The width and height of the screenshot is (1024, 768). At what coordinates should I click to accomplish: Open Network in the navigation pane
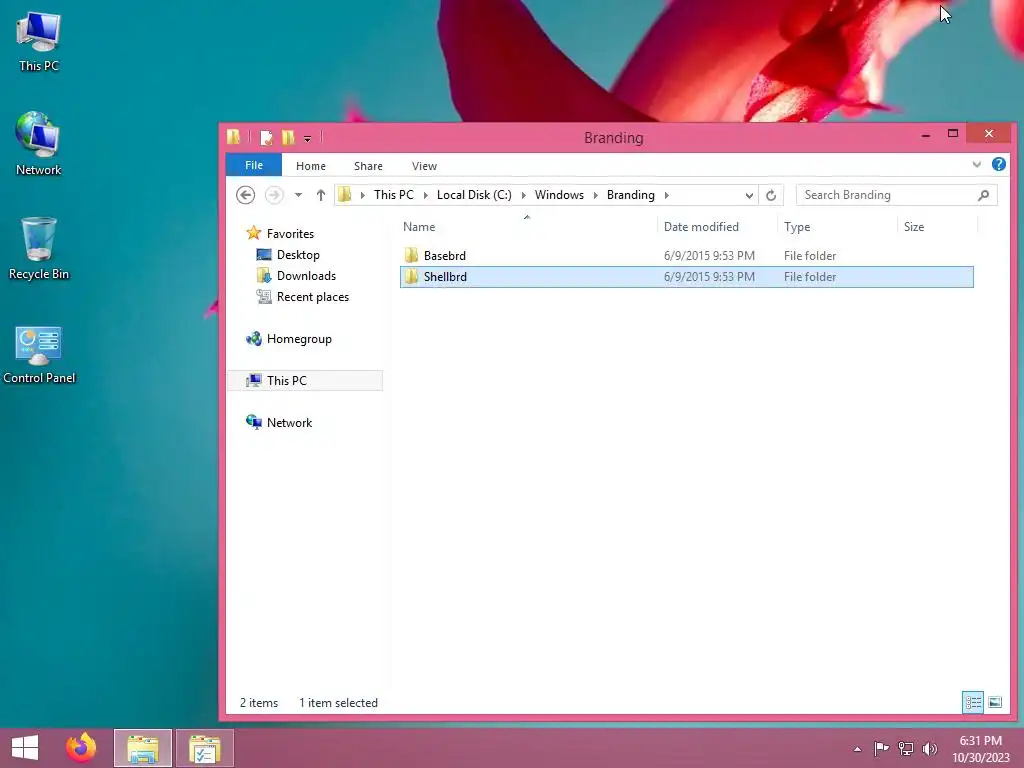[289, 423]
